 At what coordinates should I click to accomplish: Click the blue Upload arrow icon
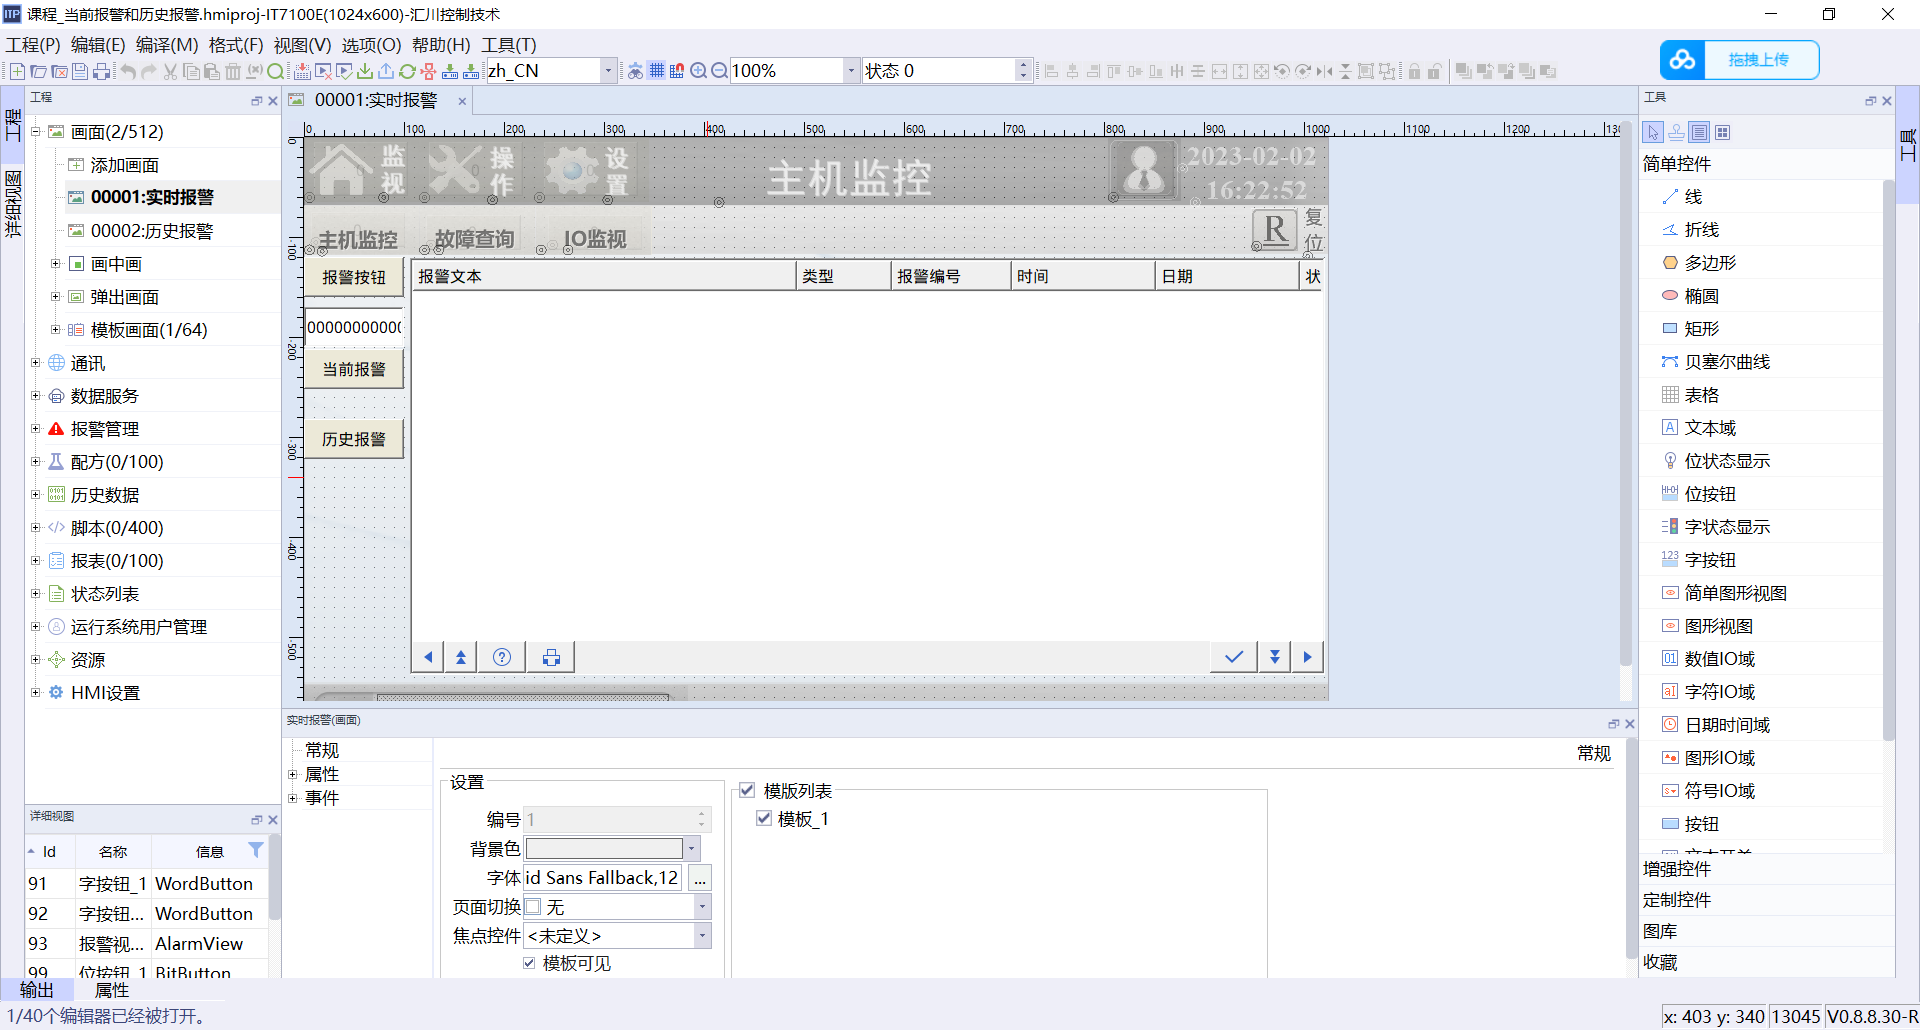386,71
